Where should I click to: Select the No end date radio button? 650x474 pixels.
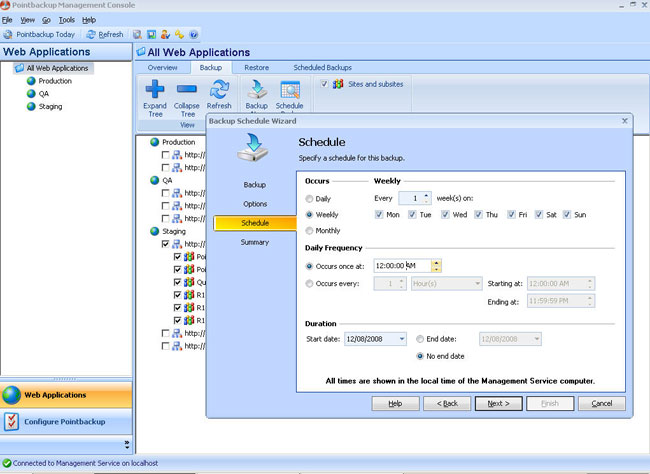(x=420, y=356)
